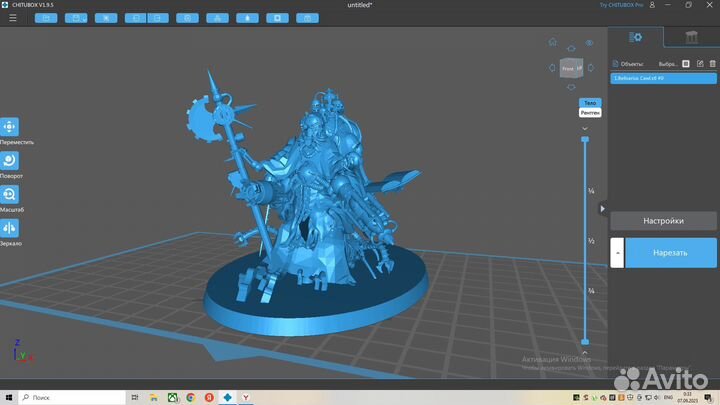This screenshot has height=405, width=720.
Task: Switch render mode to Рентген
Action: click(x=590, y=112)
